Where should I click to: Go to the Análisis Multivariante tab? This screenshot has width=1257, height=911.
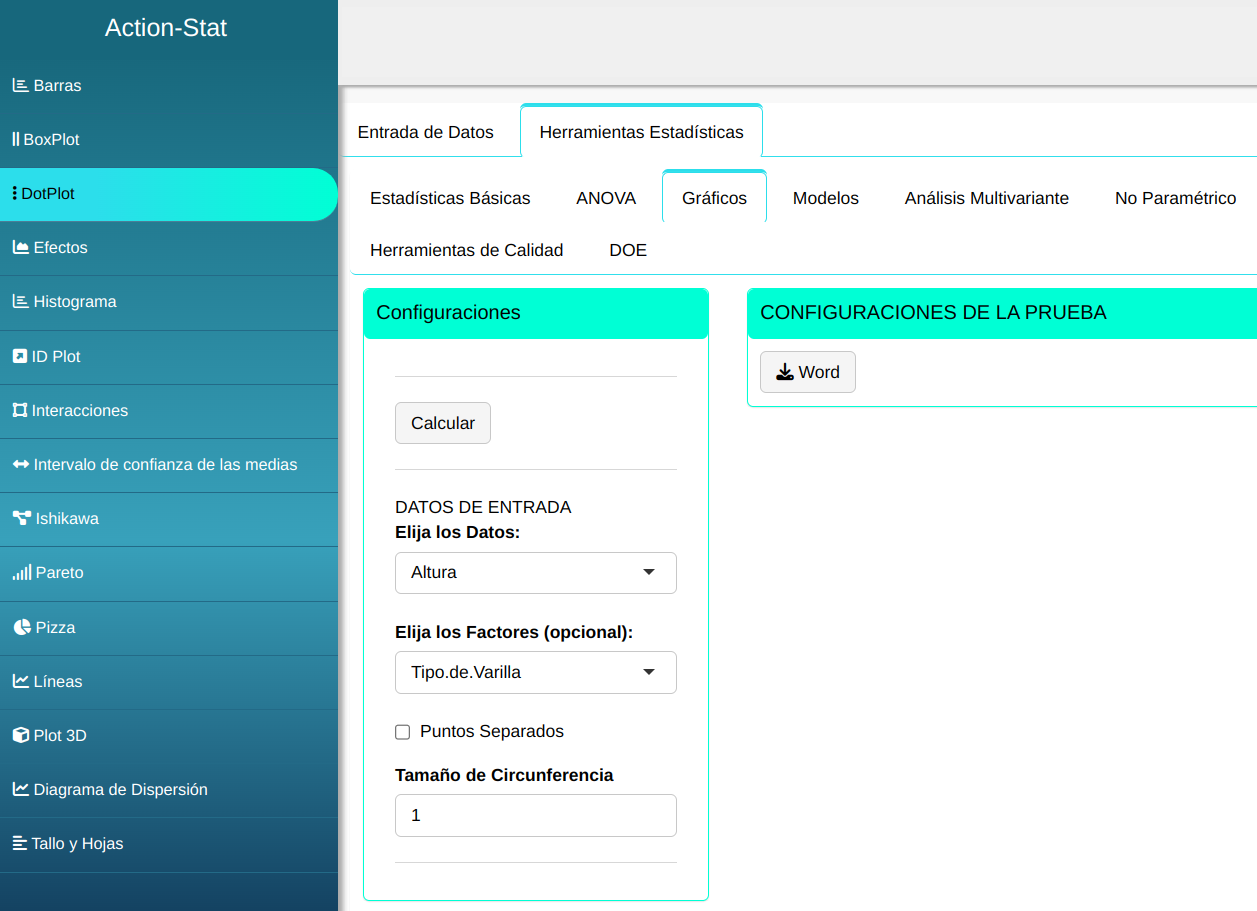986,198
